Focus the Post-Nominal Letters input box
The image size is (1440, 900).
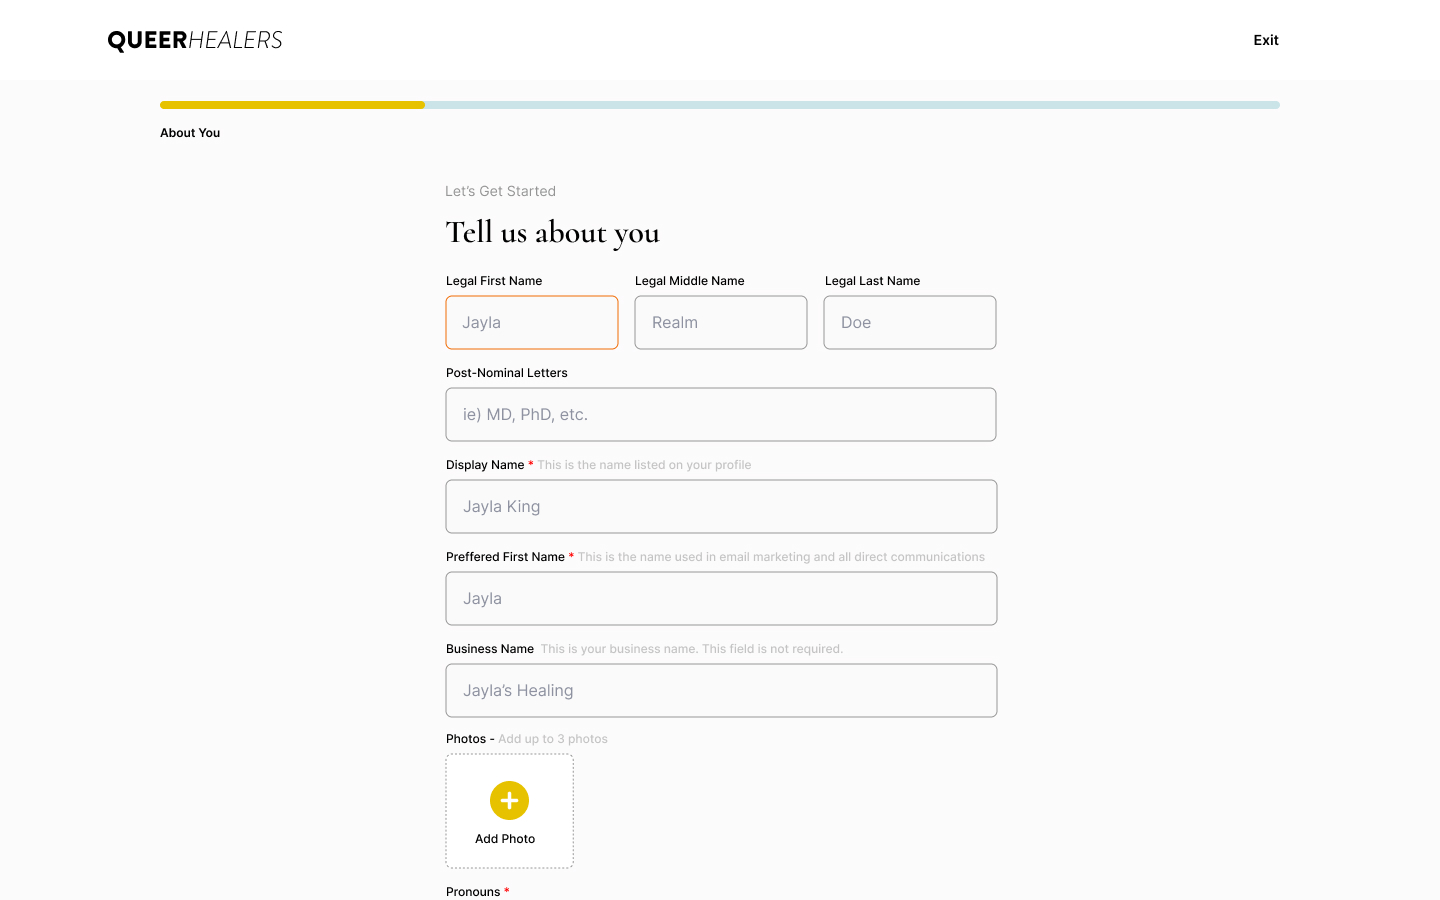[721, 415]
